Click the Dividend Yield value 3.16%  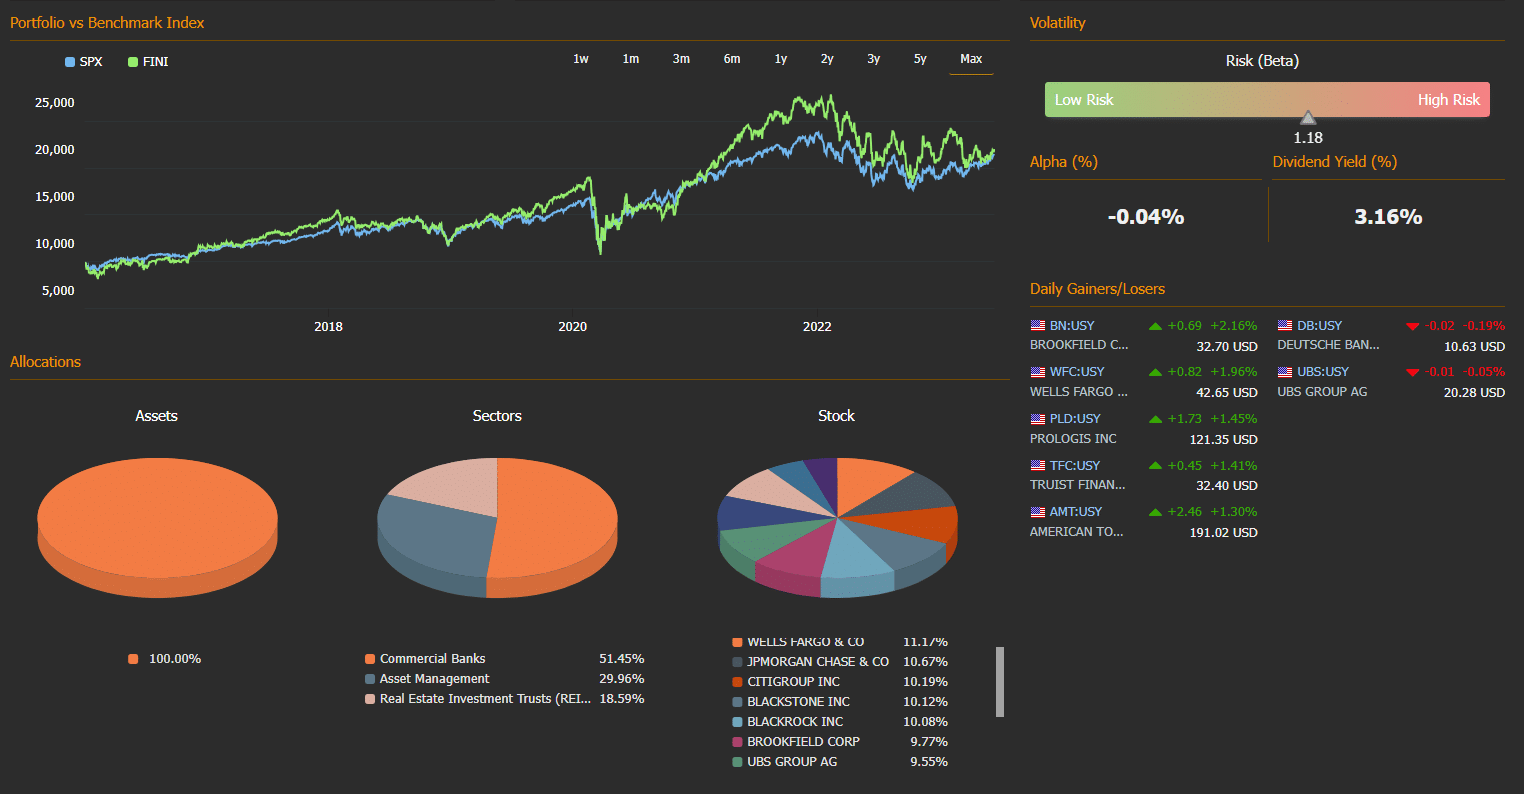pos(1388,217)
